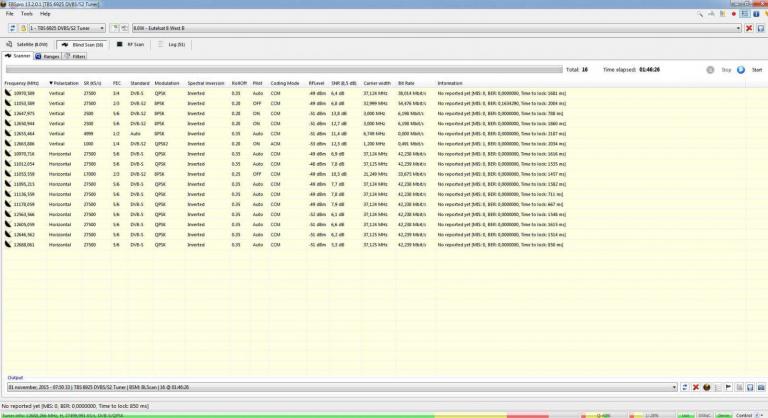Sort by the Frequency (MHz) column header
768x418 pixels.
coord(20,82)
